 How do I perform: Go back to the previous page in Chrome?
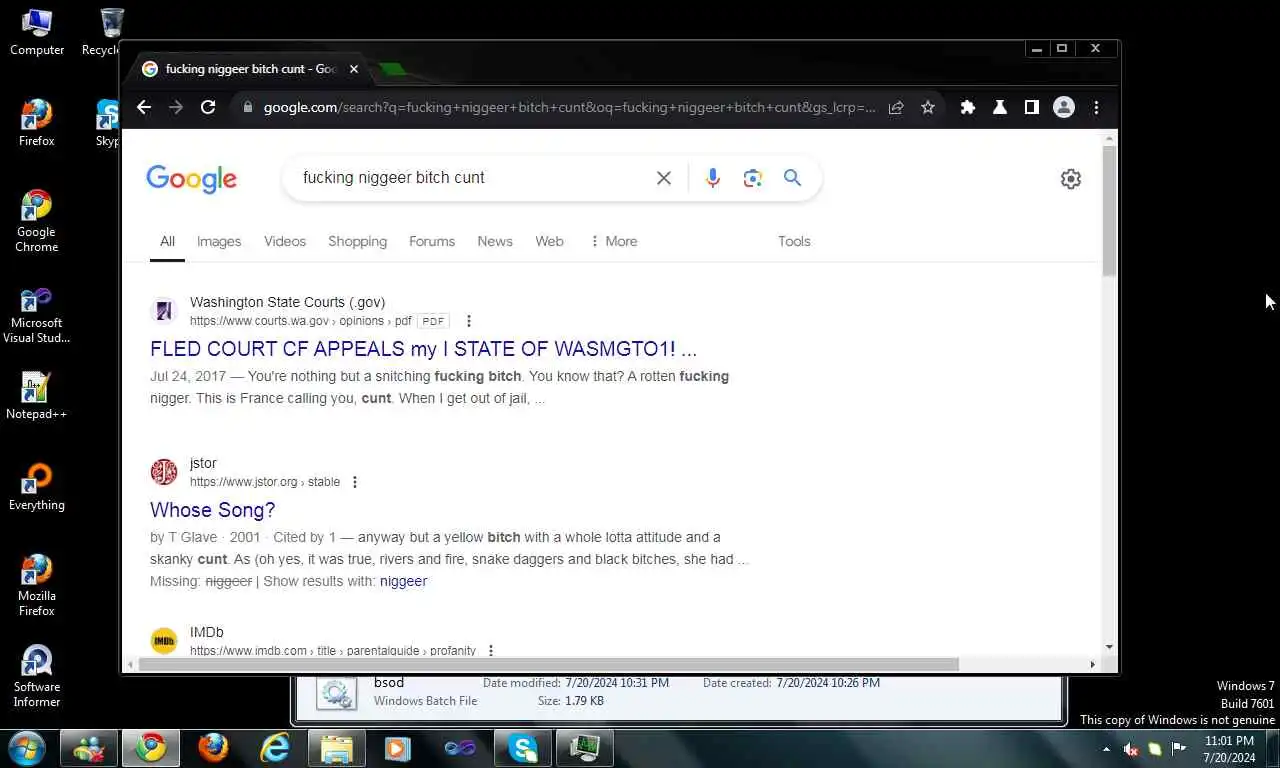pyautogui.click(x=144, y=107)
